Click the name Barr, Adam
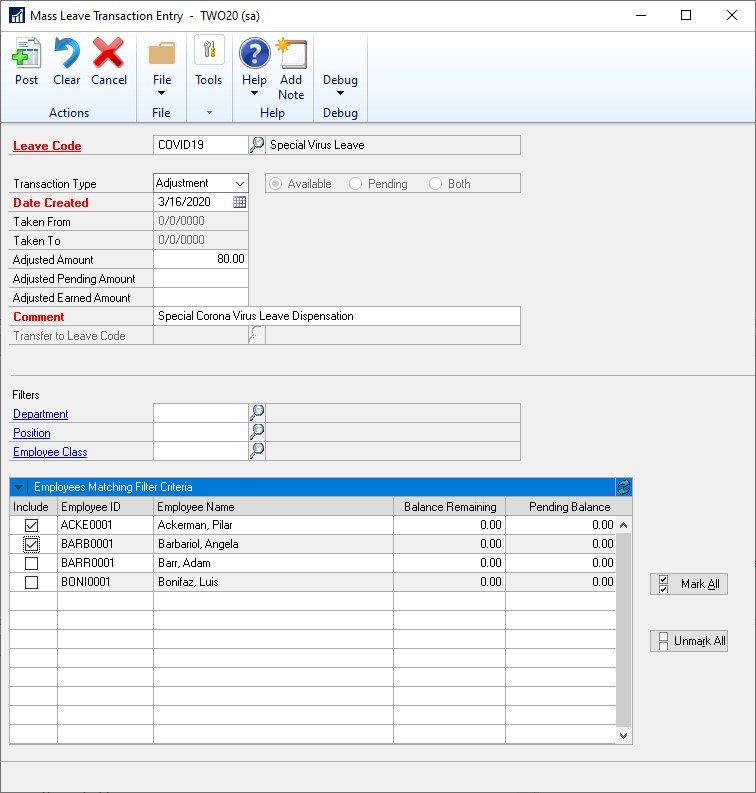The height and width of the screenshot is (793, 756). pos(184,563)
